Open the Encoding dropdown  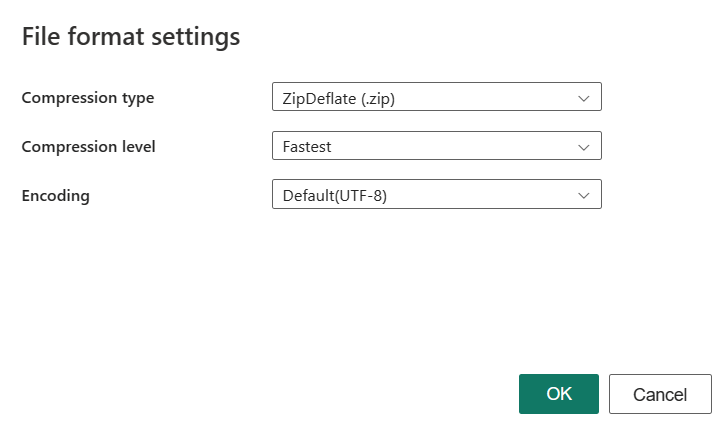coord(436,196)
